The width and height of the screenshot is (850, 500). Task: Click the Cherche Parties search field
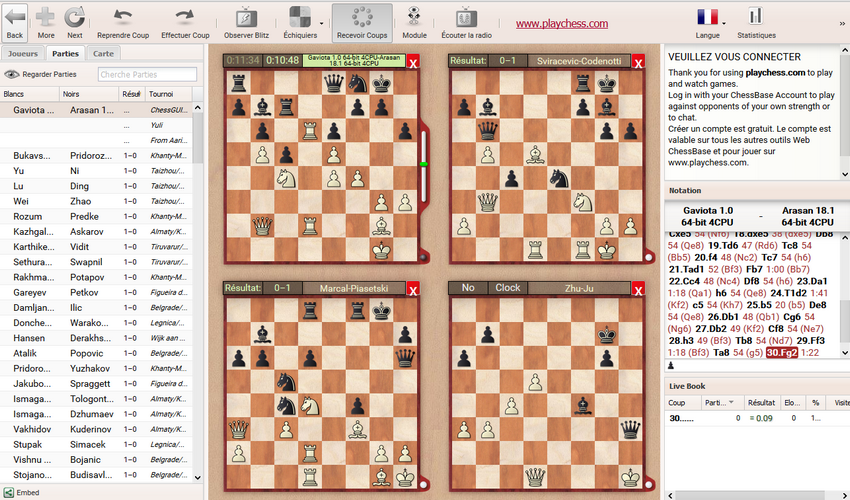[x=147, y=74]
